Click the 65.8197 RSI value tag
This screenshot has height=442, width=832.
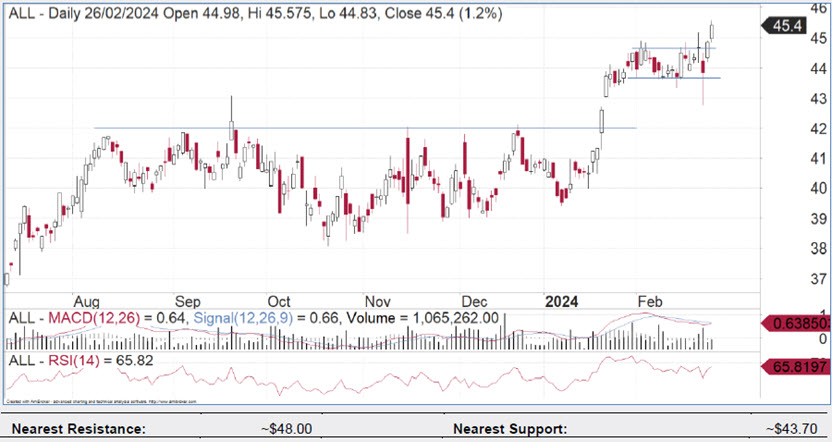tap(796, 366)
